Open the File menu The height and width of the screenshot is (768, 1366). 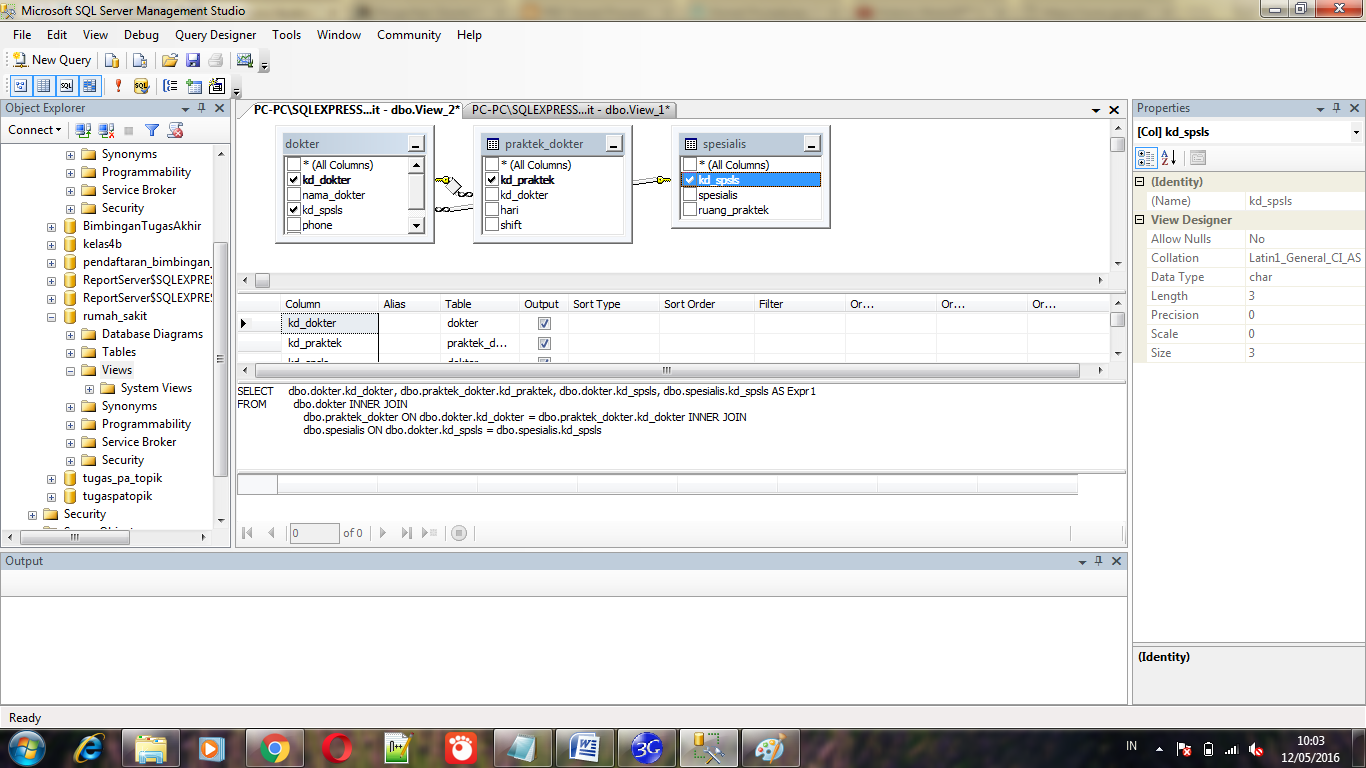coord(22,35)
